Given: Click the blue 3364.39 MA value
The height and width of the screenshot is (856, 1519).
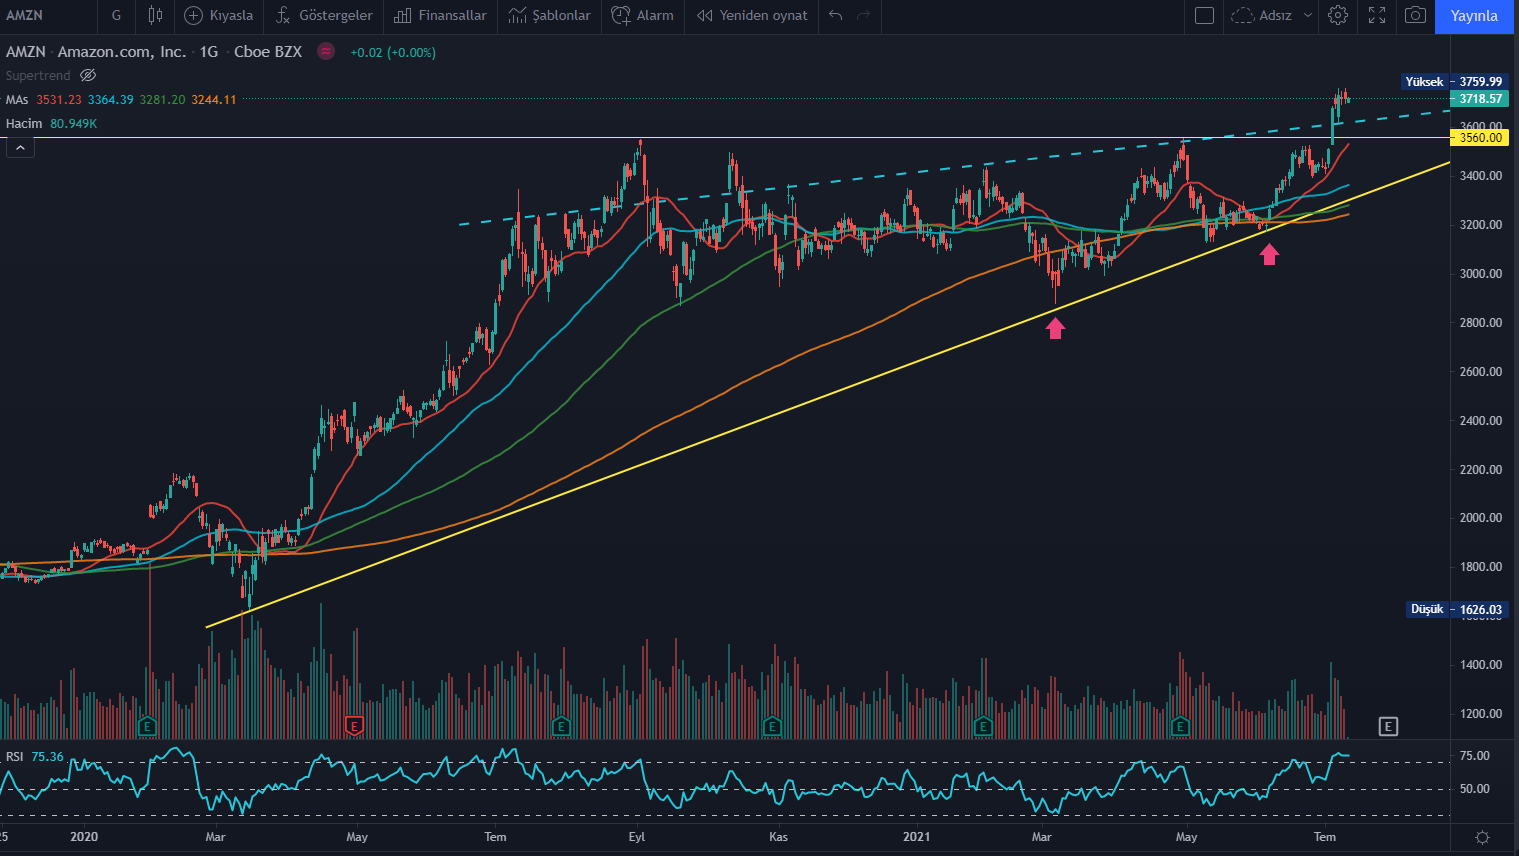Looking at the screenshot, I should (110, 99).
